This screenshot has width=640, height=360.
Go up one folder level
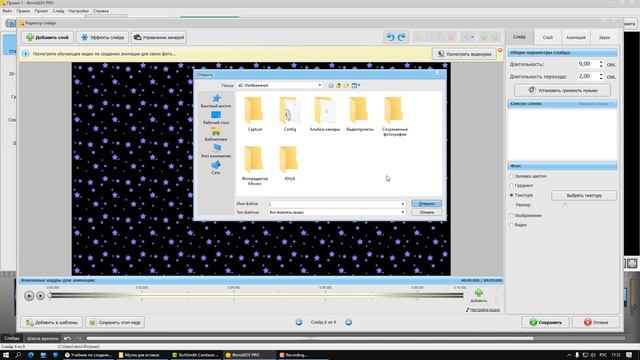[x=338, y=85]
